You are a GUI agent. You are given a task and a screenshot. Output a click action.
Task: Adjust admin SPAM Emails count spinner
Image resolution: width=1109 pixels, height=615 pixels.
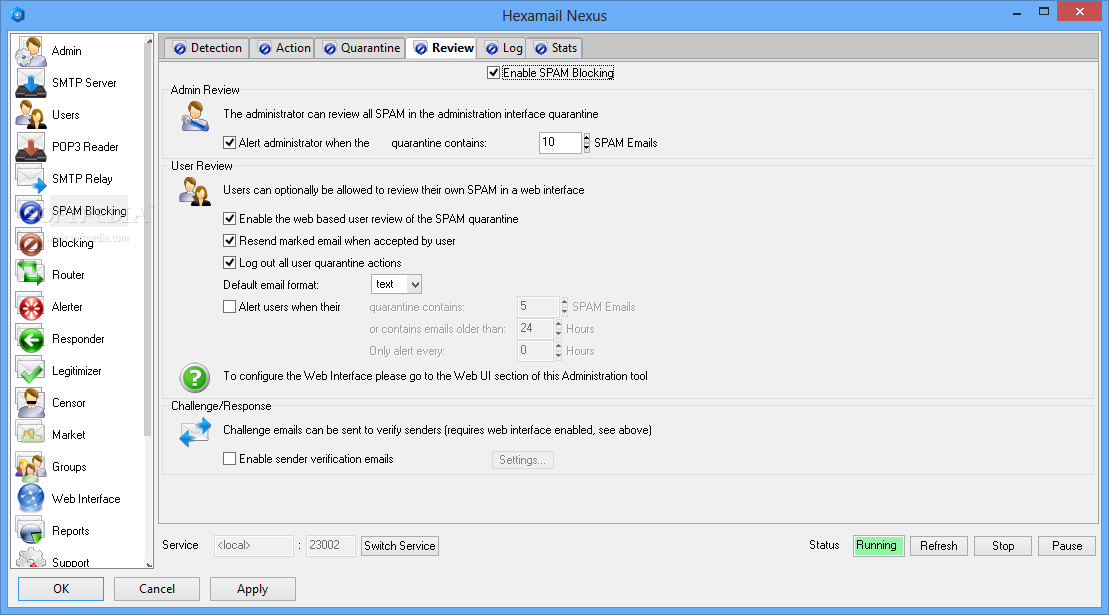tap(586, 143)
